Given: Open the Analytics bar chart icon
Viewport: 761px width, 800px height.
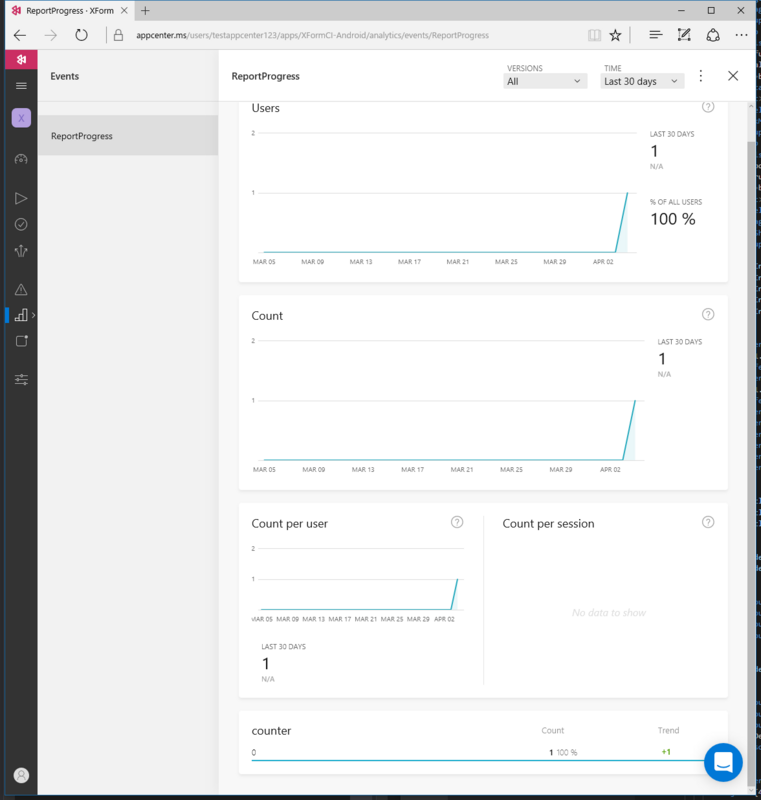Looking at the screenshot, I should pos(21,315).
